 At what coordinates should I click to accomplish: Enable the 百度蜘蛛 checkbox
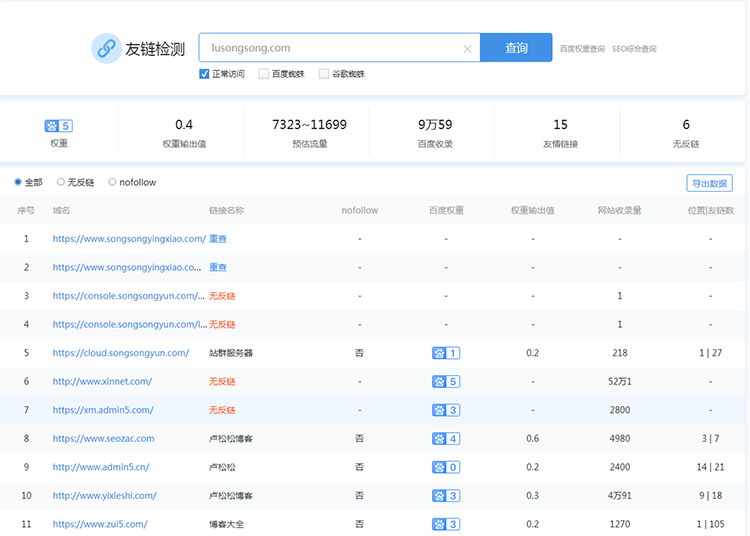pyautogui.click(x=264, y=74)
